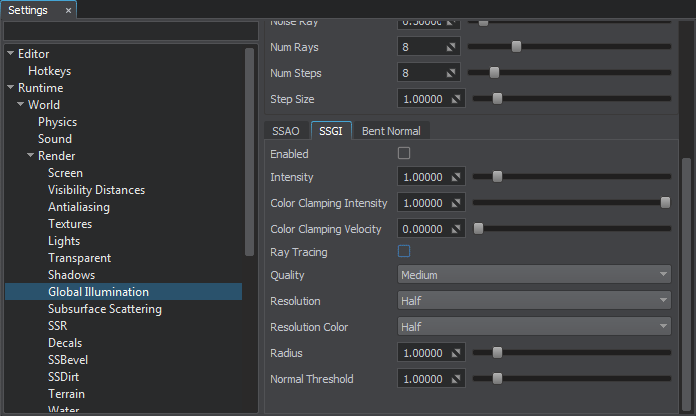Collapse the Render tree node
The height and width of the screenshot is (416, 696).
click(31, 156)
